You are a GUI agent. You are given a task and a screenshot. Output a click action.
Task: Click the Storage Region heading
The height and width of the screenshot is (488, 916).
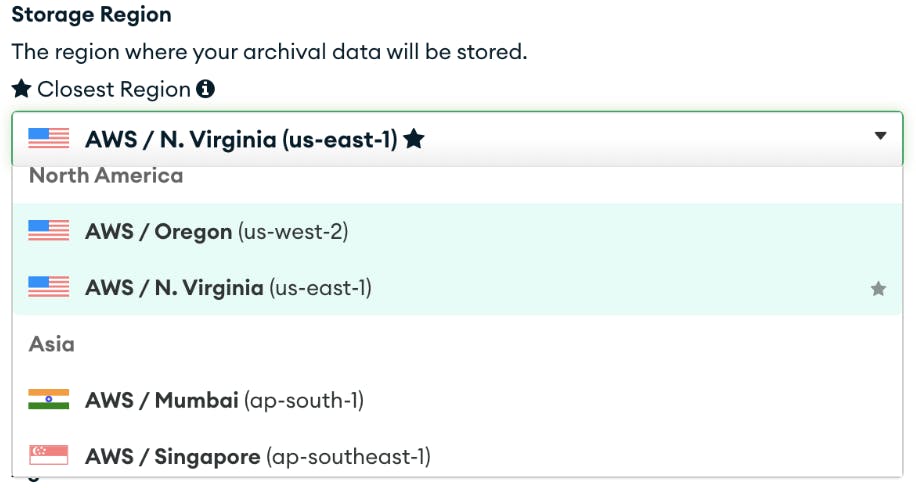91,15
